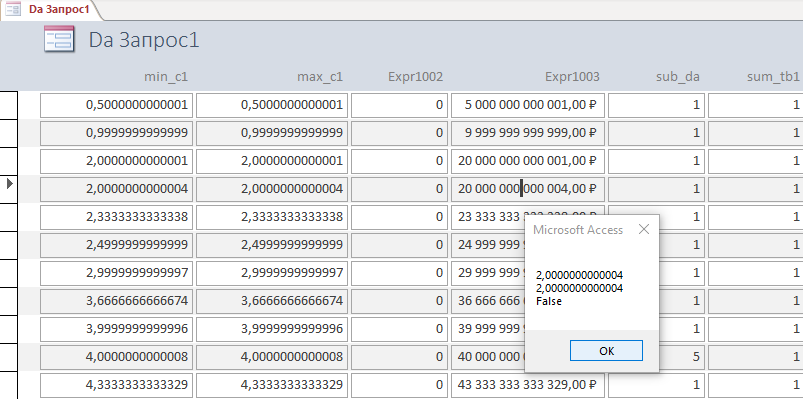Click record selector for row 0,5000000000001
The width and height of the screenshot is (803, 399).
point(9,105)
